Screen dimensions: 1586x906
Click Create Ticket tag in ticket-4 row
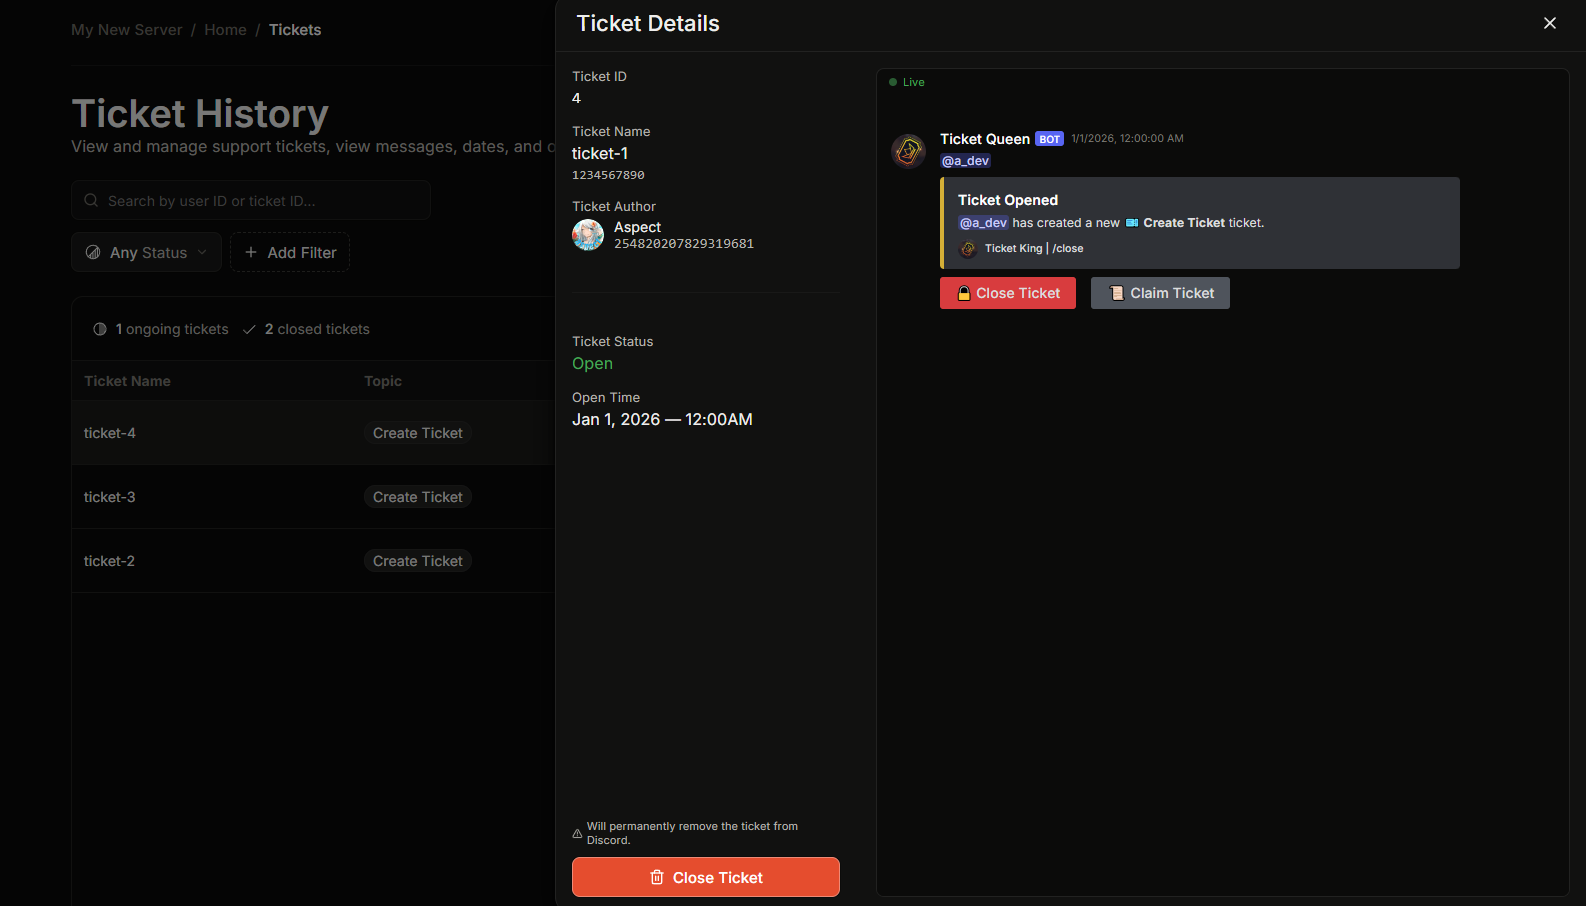(x=418, y=433)
